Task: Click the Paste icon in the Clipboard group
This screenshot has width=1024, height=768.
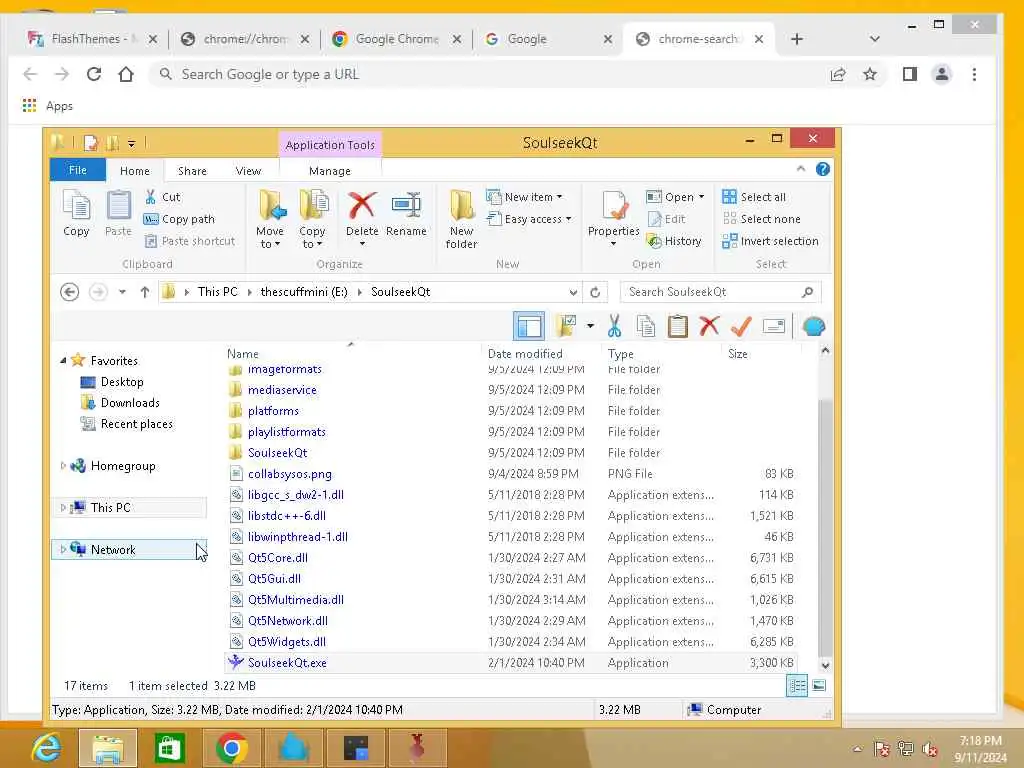Action: (118, 212)
